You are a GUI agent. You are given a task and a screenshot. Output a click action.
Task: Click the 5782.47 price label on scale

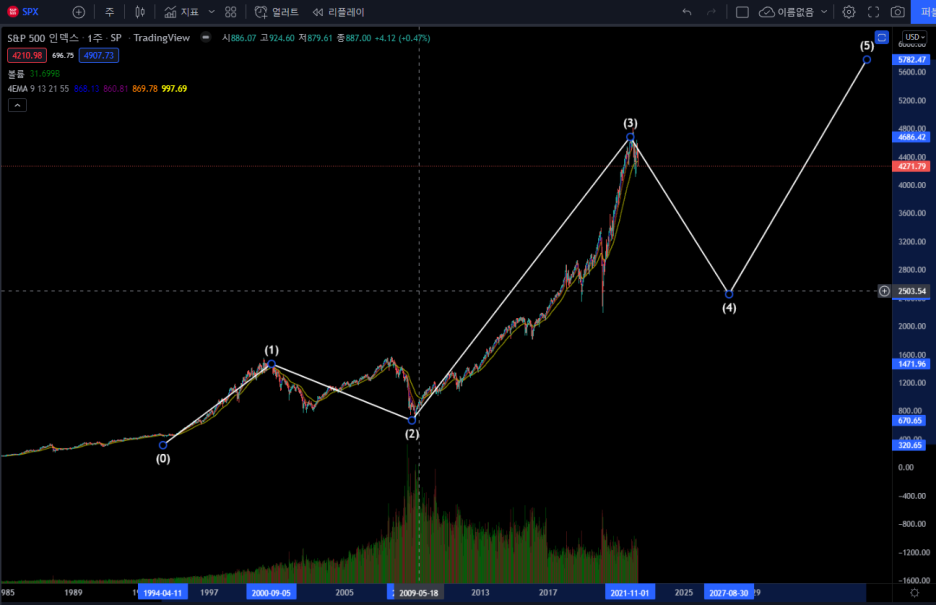click(x=911, y=60)
